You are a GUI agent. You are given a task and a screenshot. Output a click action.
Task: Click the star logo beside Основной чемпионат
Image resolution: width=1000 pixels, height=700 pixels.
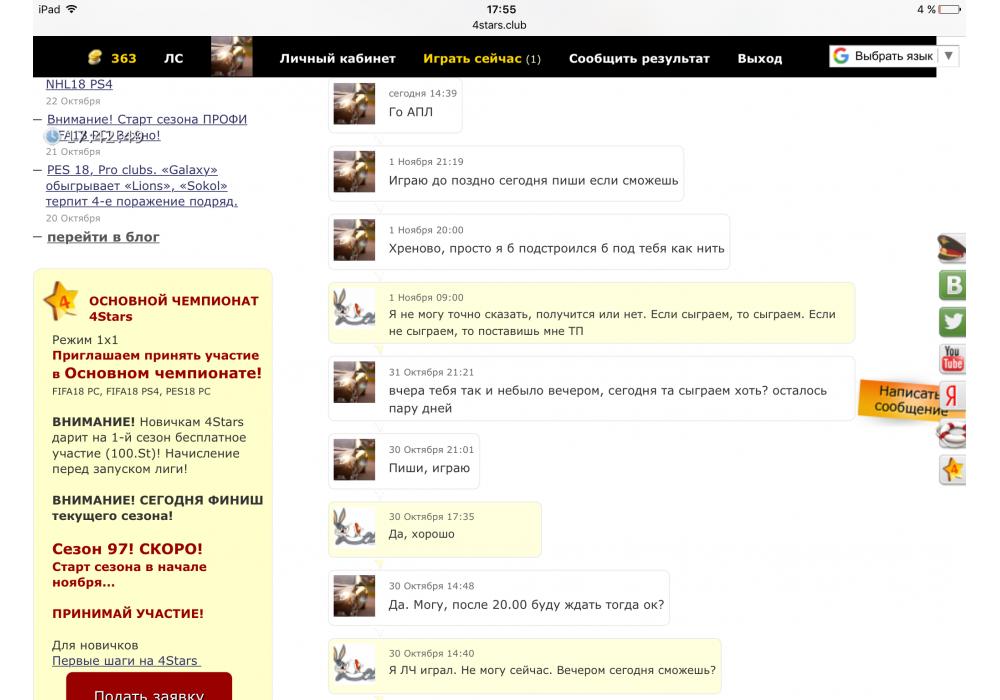click(x=62, y=300)
